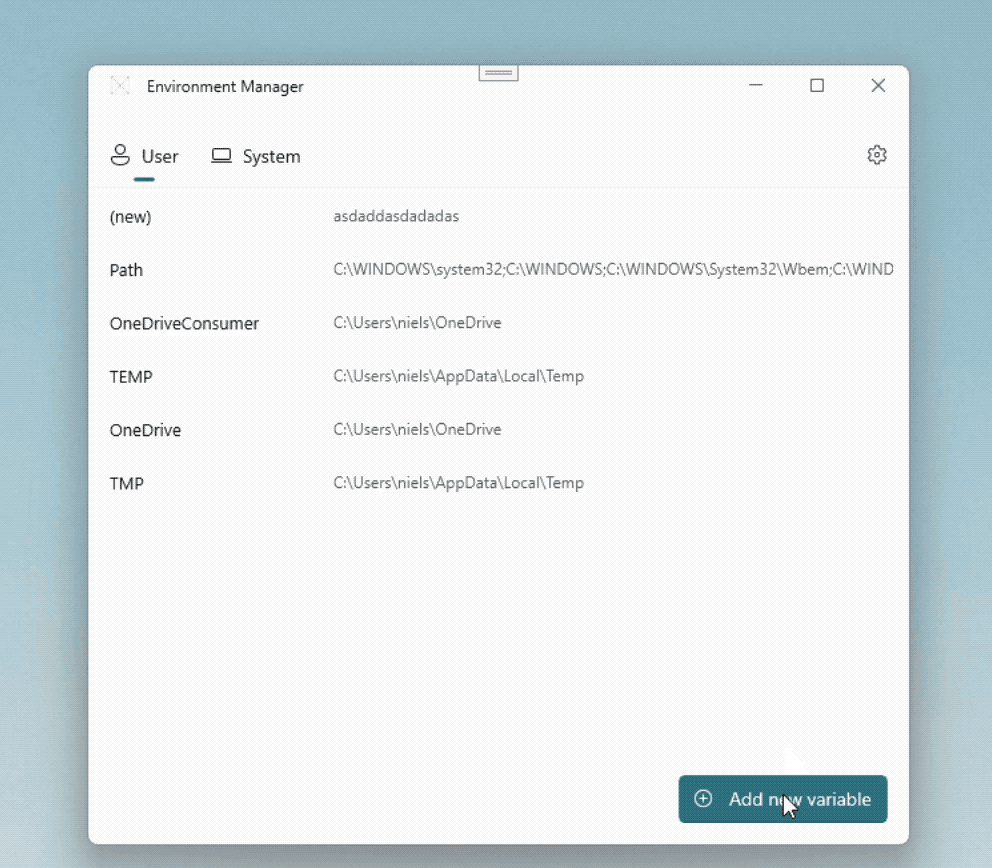Image resolution: width=992 pixels, height=868 pixels.
Task: Click the TMP row's value path
Action: click(458, 483)
